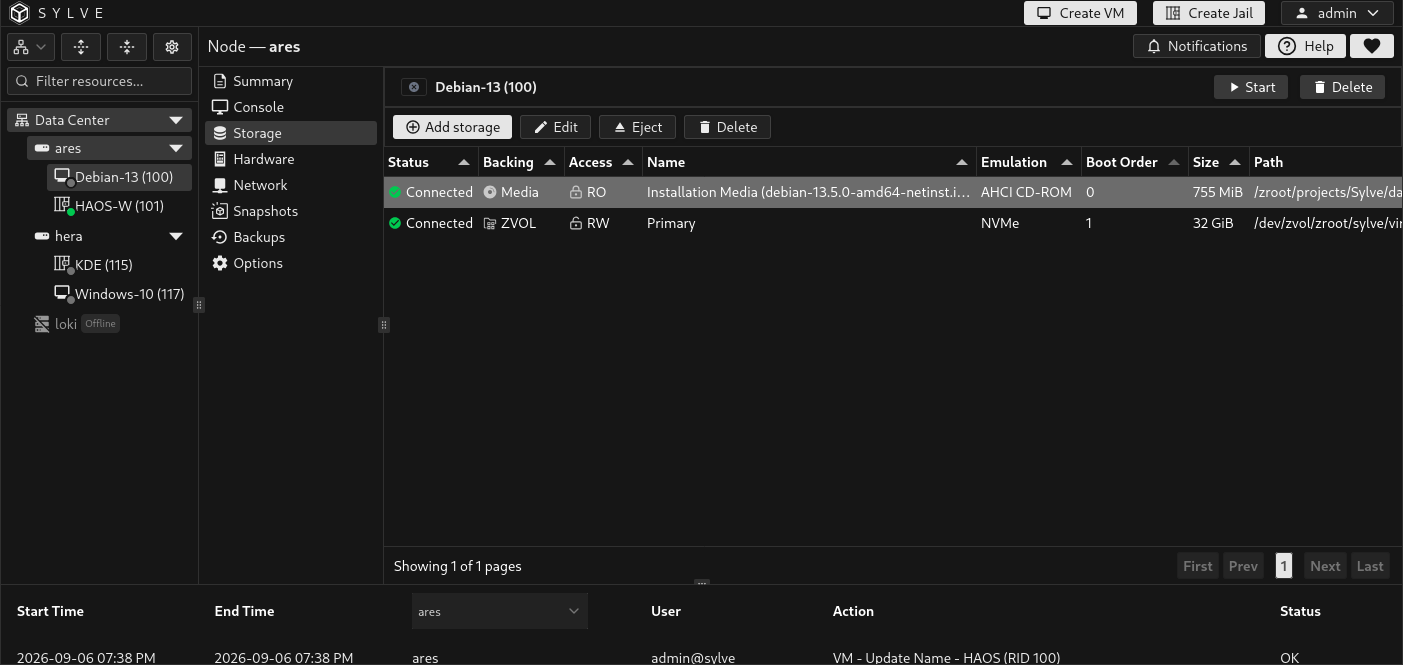The width and height of the screenshot is (1403, 665).
Task: Click the Help button
Action: coord(1305,46)
